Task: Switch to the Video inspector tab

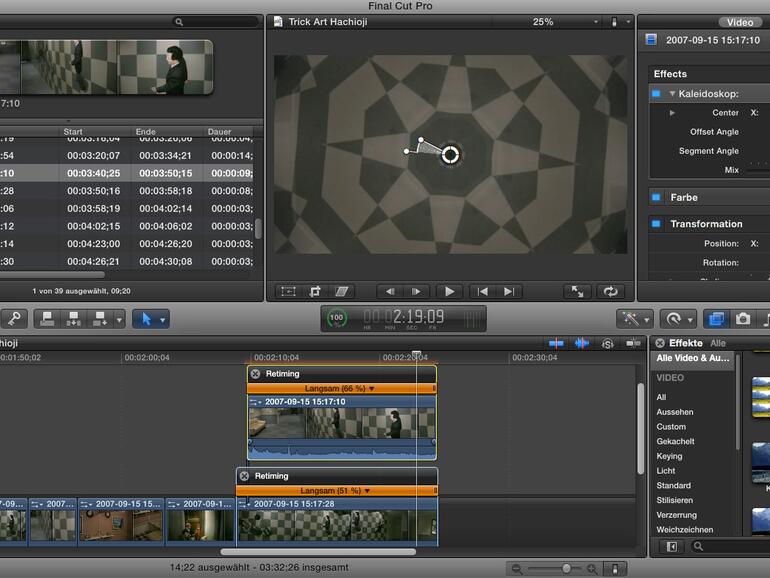Action: click(740, 22)
